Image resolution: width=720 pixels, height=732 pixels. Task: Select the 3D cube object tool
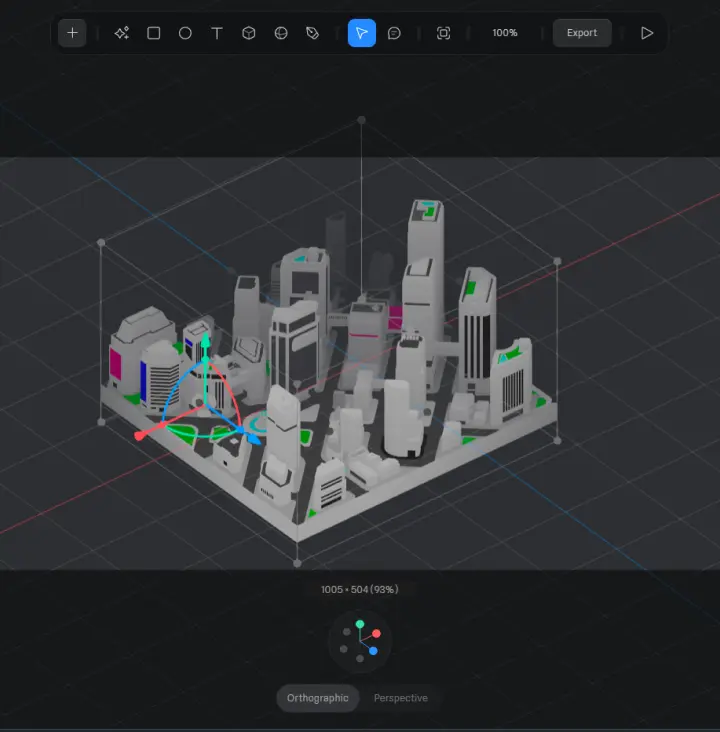[x=249, y=33]
